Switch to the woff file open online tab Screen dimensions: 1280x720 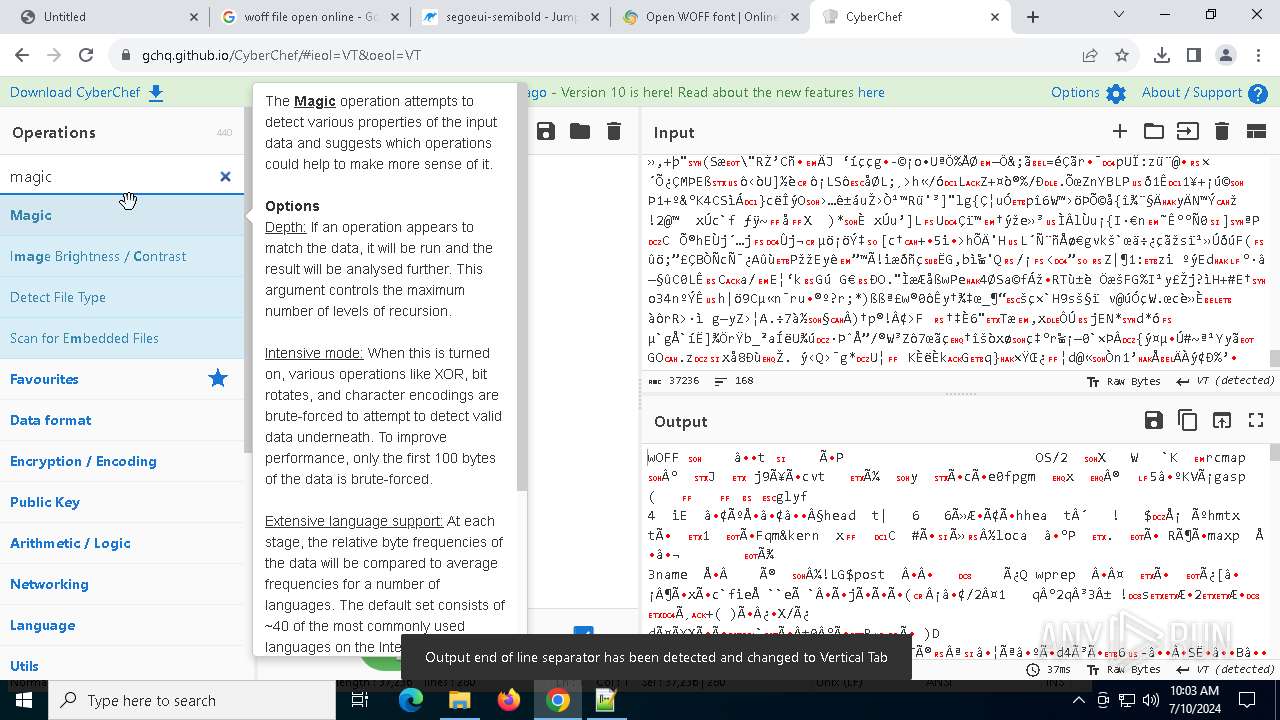pos(310,17)
